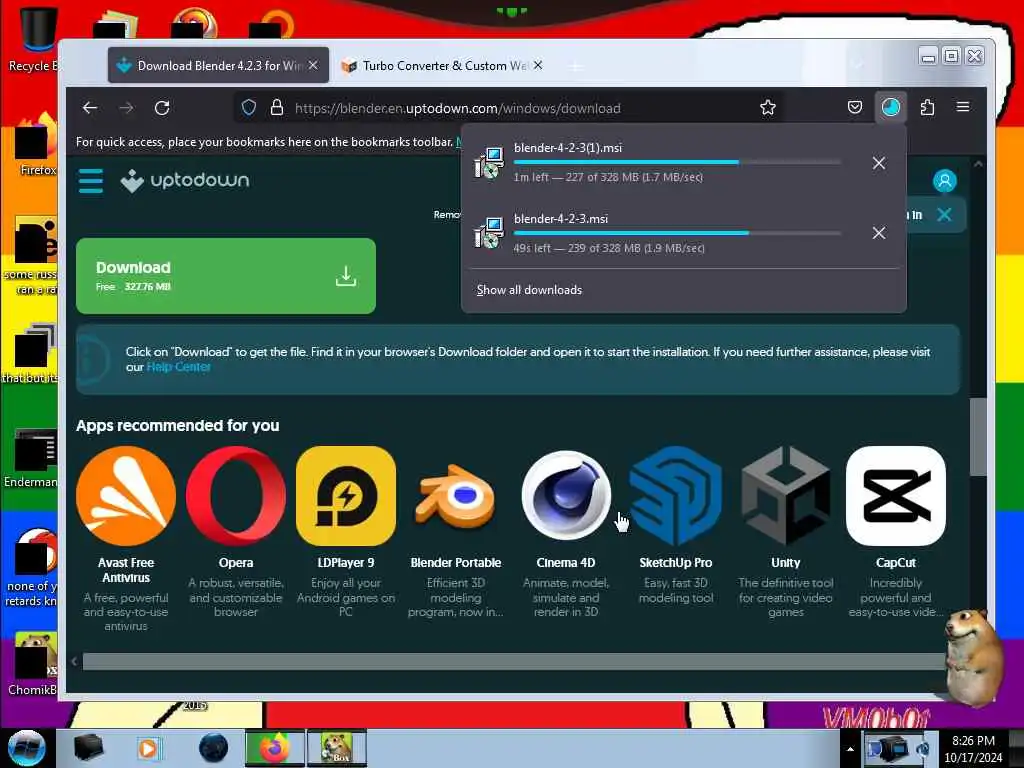Toggle the downloads progress toolbar icon
Screen dimensions: 1024x768
point(891,107)
